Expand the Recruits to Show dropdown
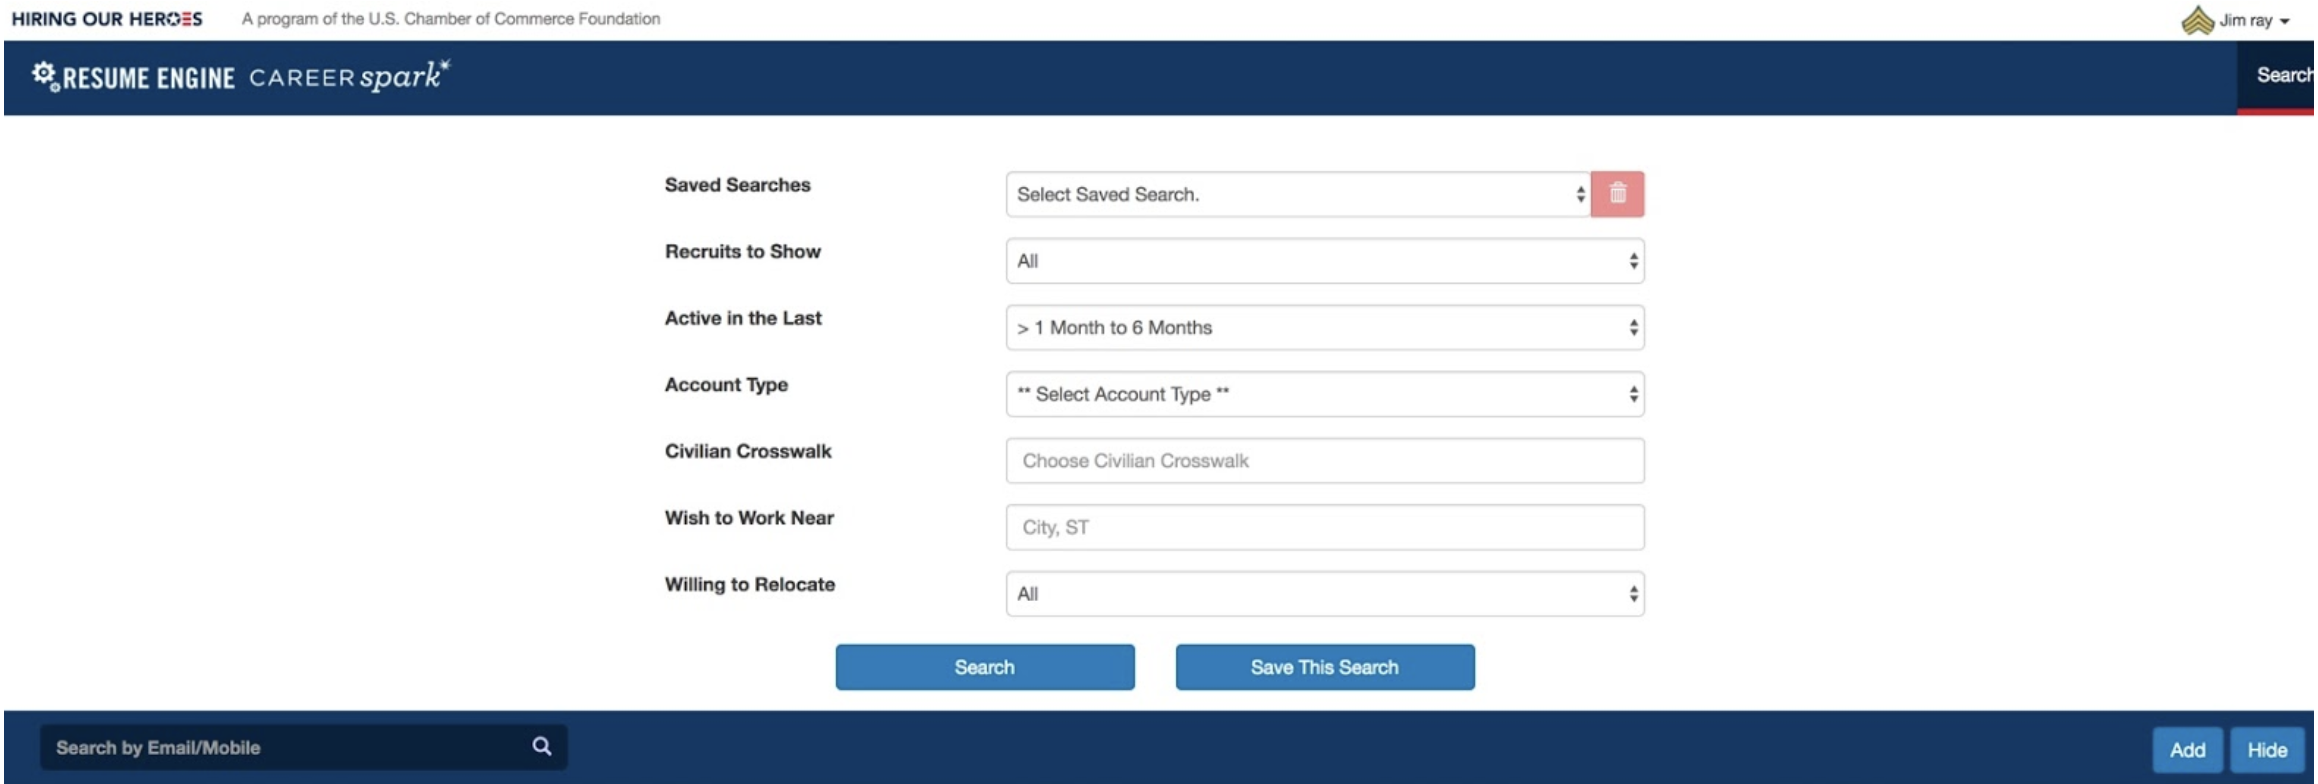The image size is (2318, 784). pyautogui.click(x=1325, y=261)
